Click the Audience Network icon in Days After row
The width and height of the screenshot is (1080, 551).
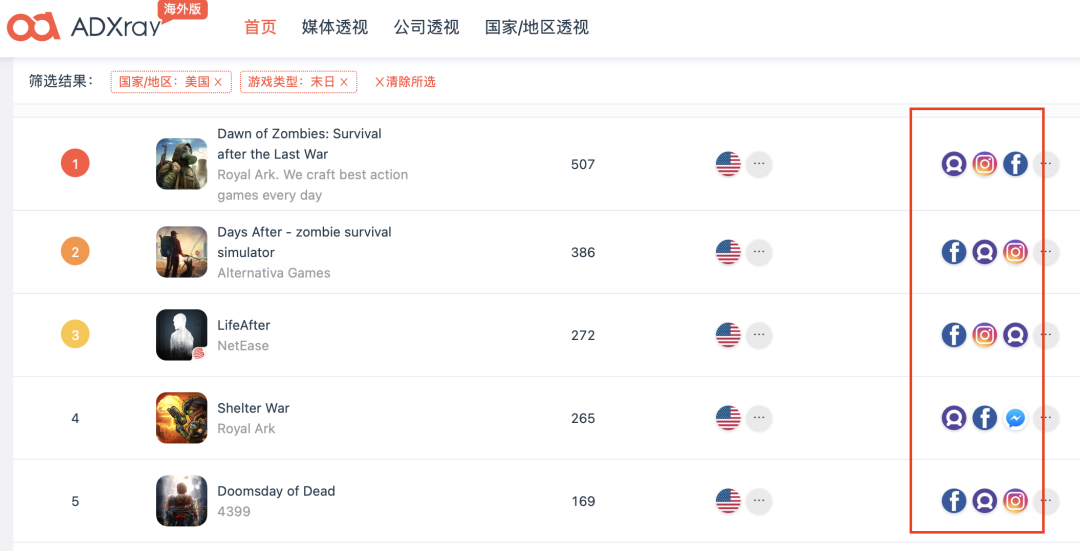(985, 252)
